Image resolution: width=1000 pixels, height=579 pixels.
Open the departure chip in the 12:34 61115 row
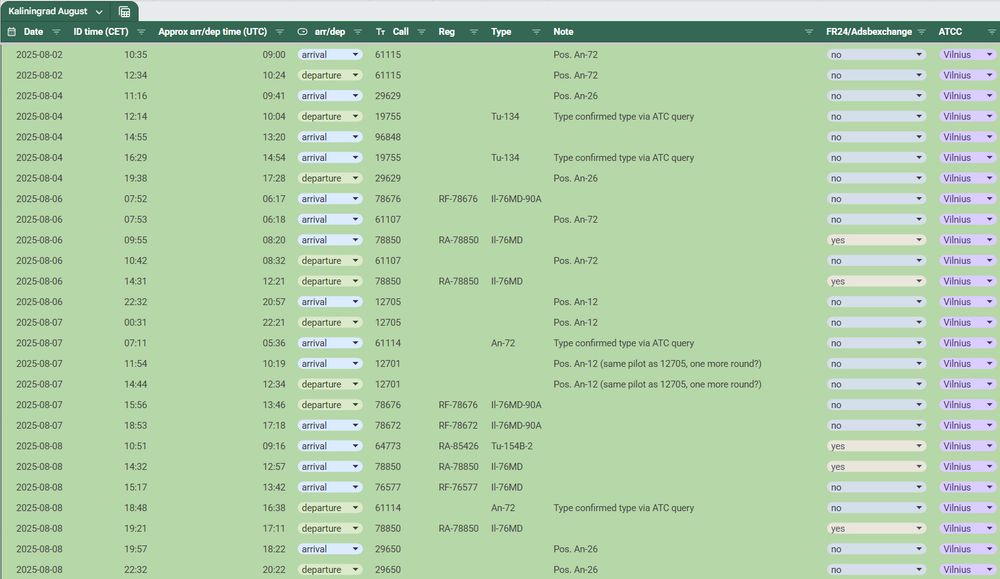pyautogui.click(x=330, y=75)
